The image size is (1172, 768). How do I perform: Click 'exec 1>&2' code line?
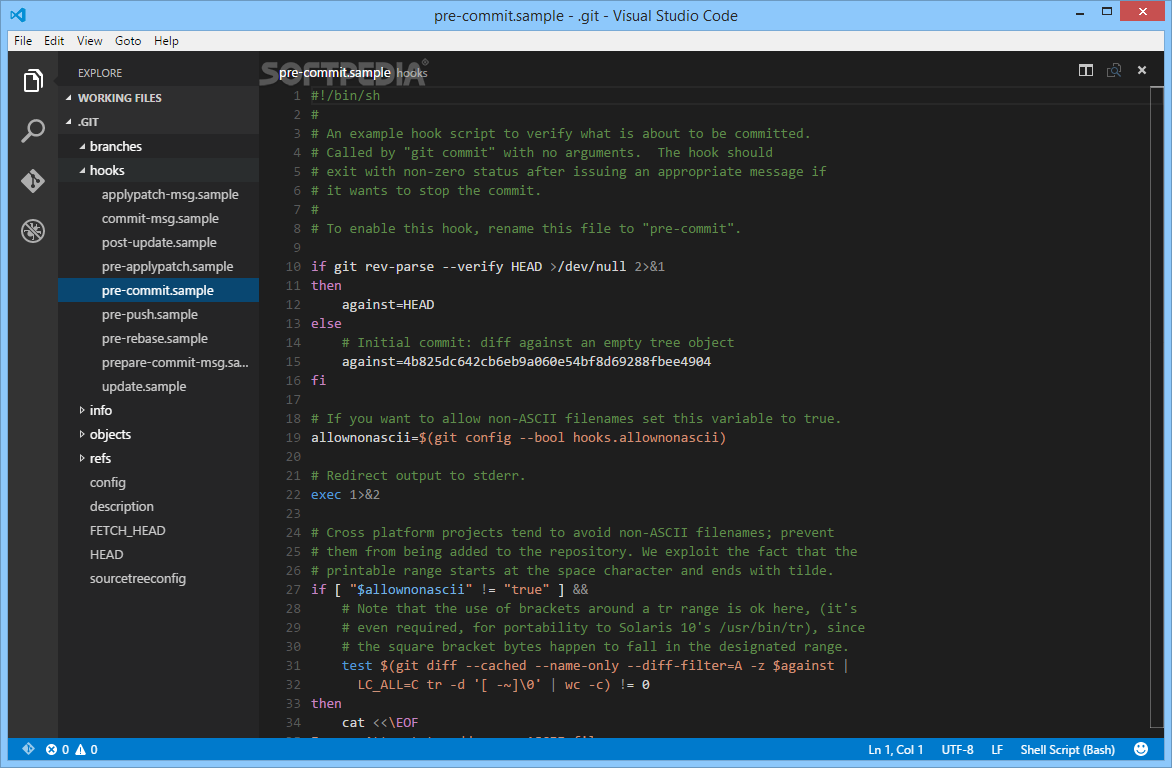pyautogui.click(x=345, y=494)
